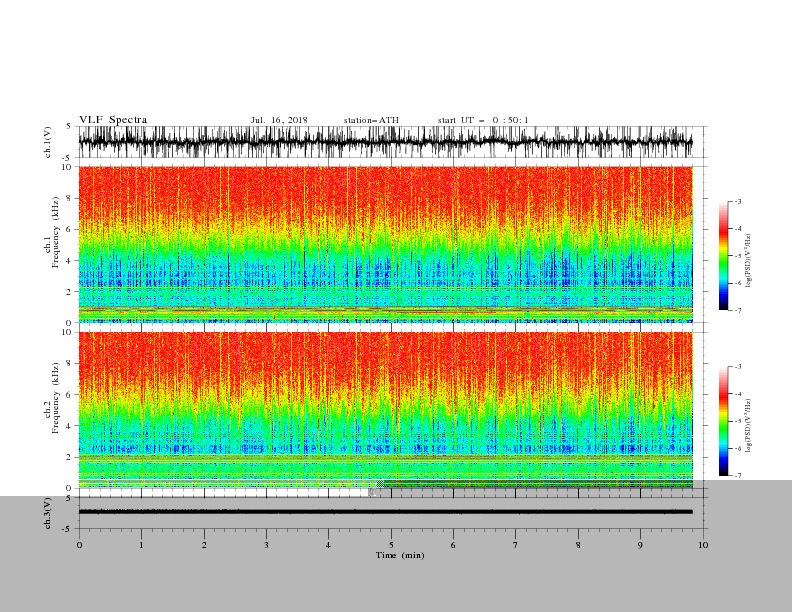Viewport: 792px width, 612px height.
Task: Click the time axis tick label "5"
Action: click(x=391, y=545)
